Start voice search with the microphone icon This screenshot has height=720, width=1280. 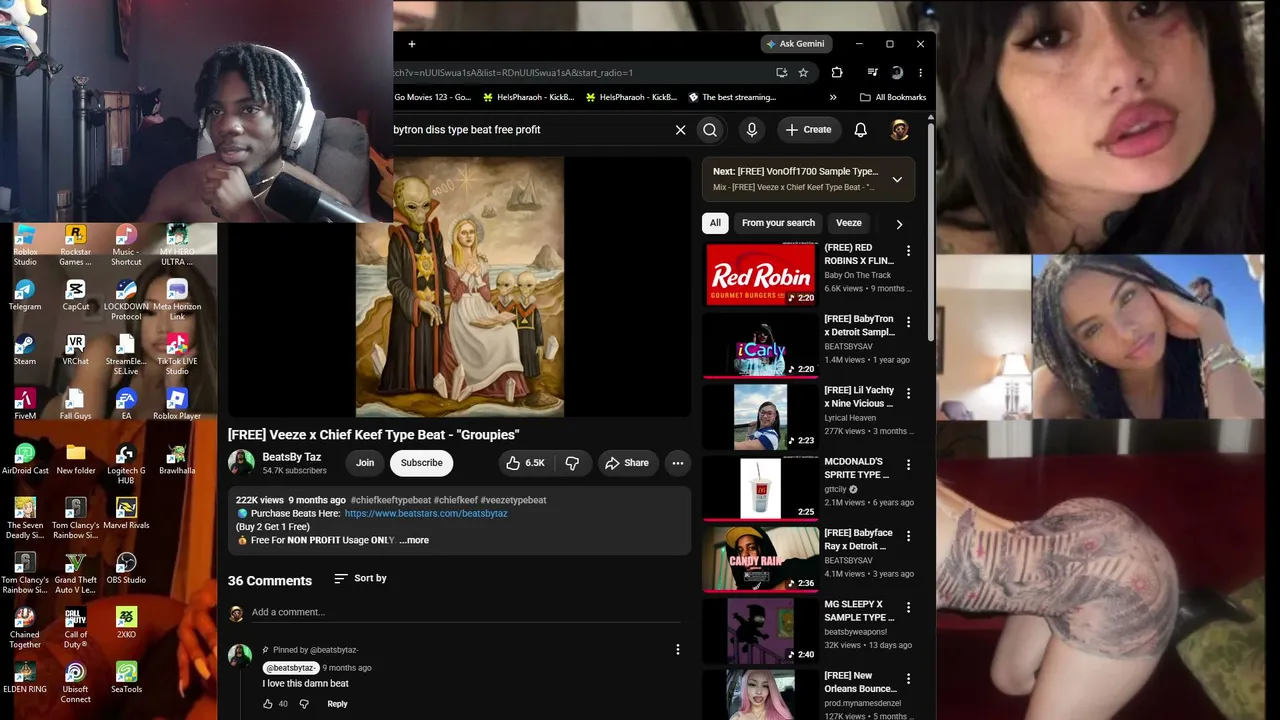tap(752, 130)
